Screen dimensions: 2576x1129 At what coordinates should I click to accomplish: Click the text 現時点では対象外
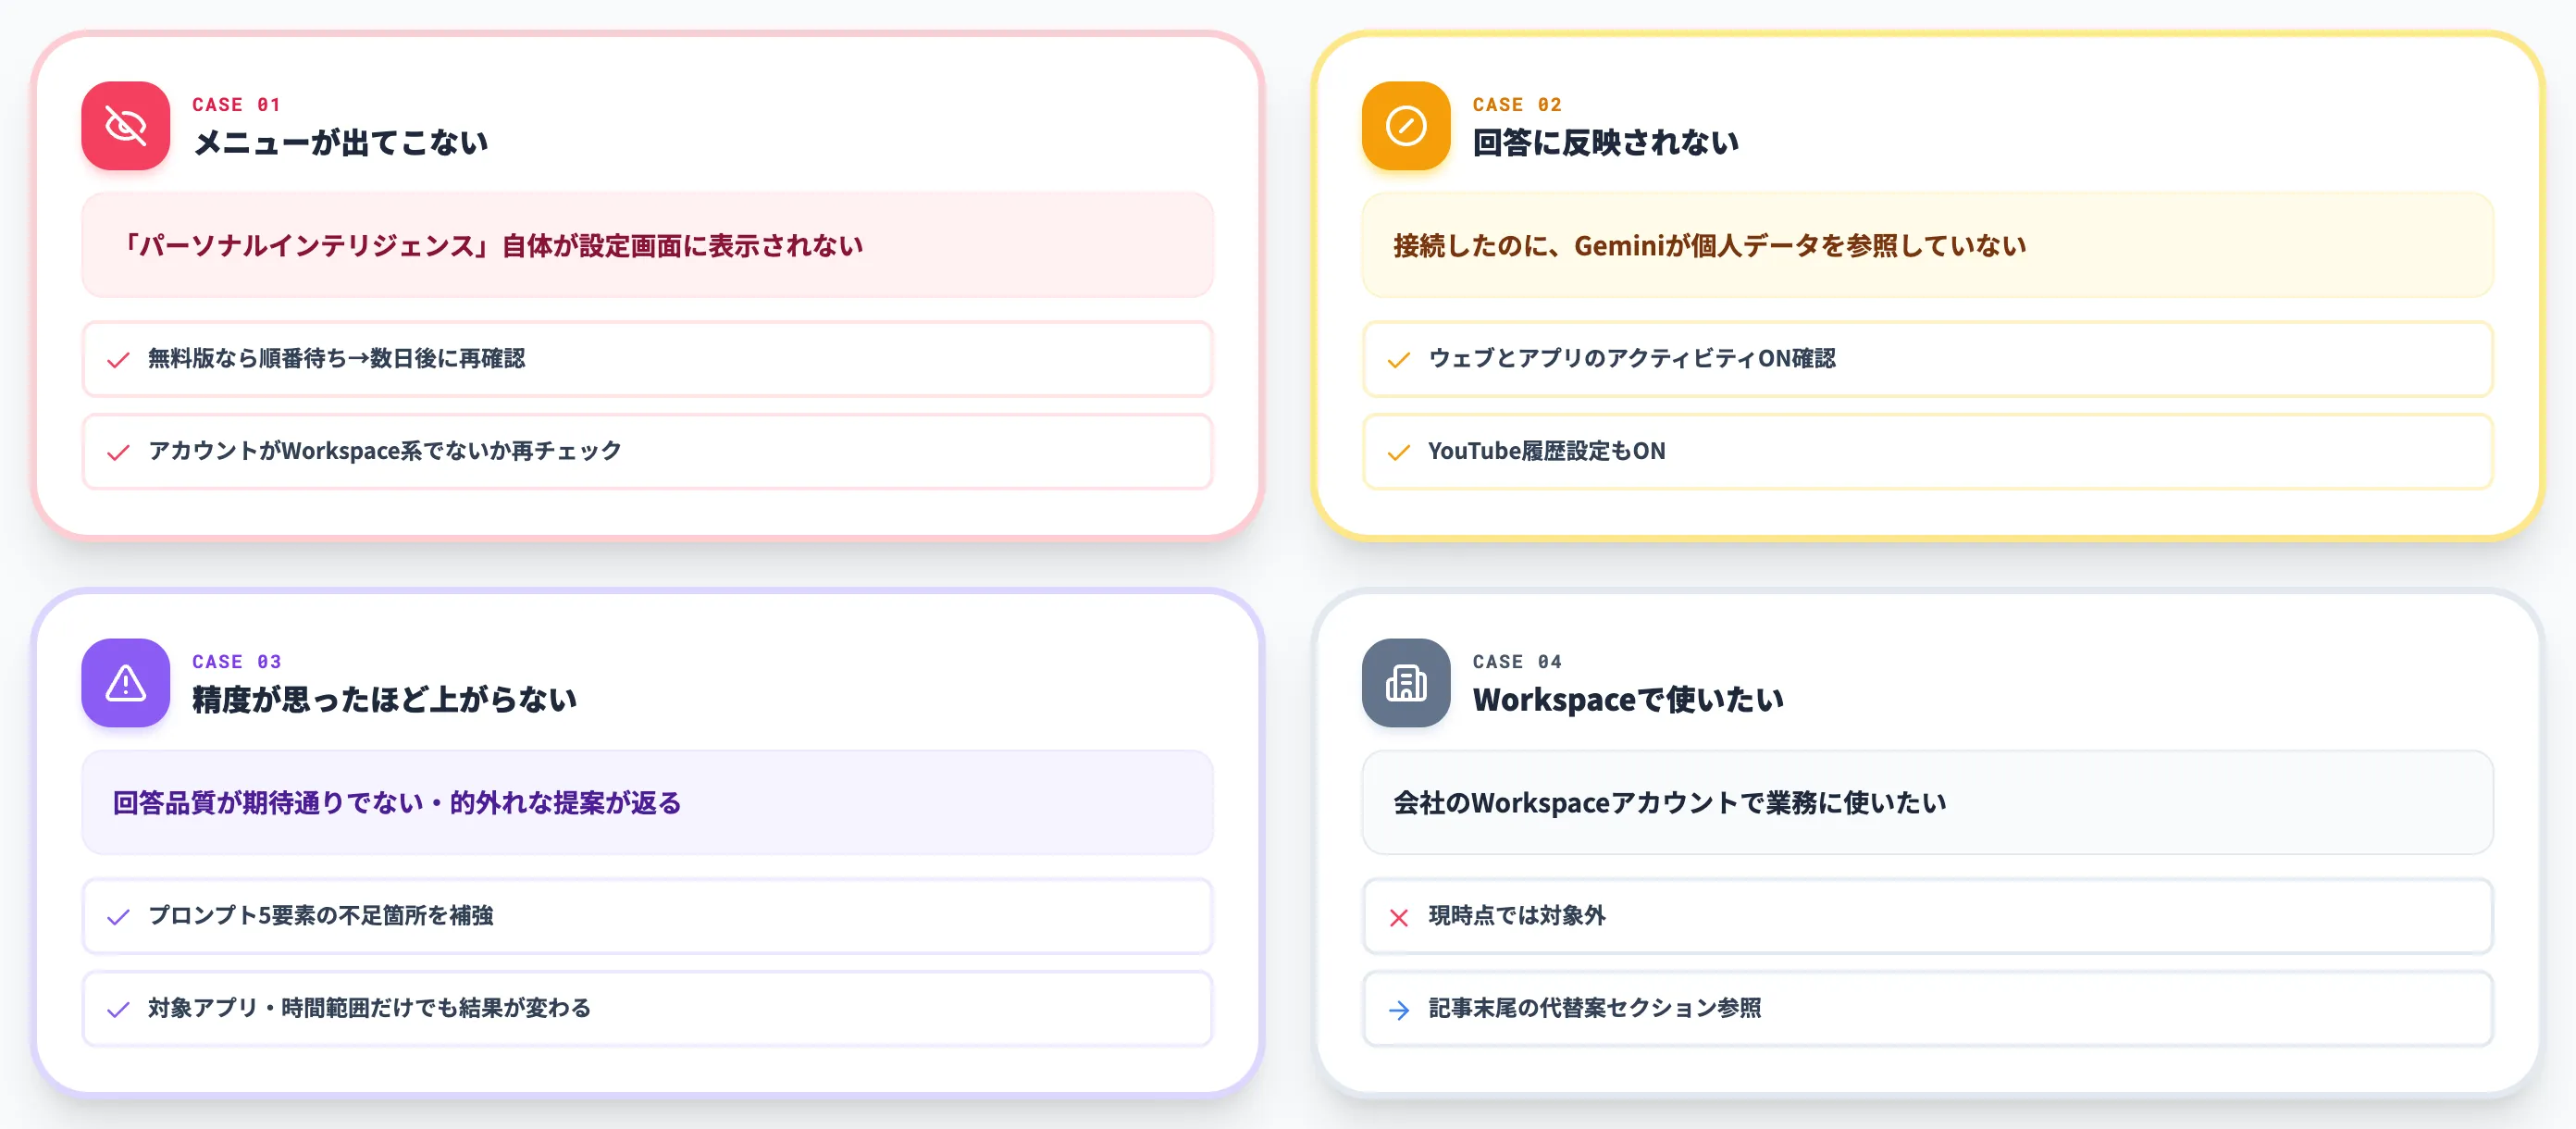[x=1516, y=915]
